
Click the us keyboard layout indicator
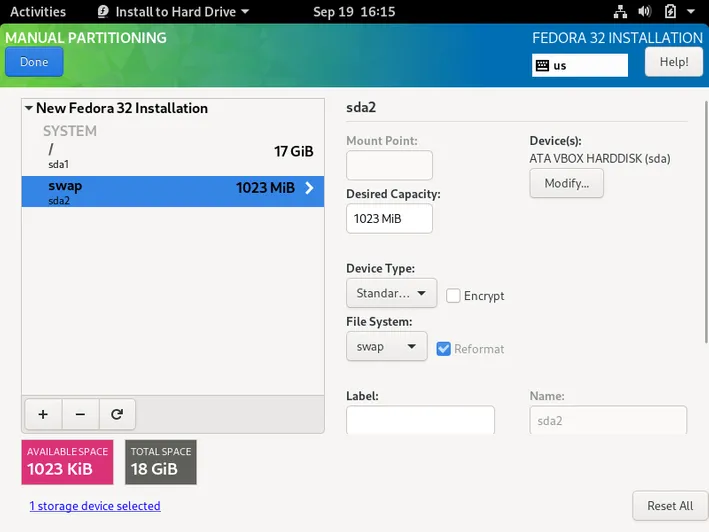click(580, 66)
